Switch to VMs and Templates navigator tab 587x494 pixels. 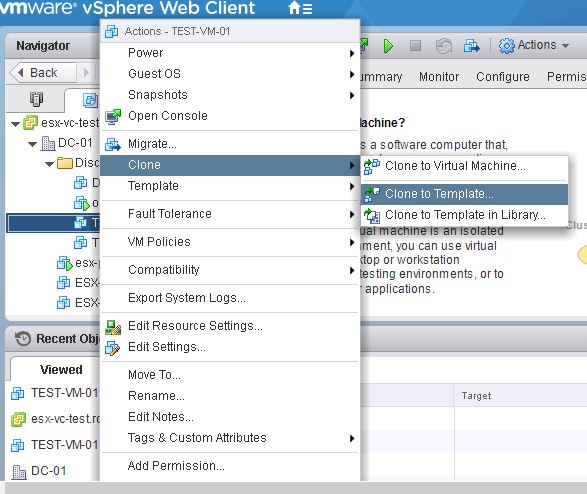pos(90,100)
